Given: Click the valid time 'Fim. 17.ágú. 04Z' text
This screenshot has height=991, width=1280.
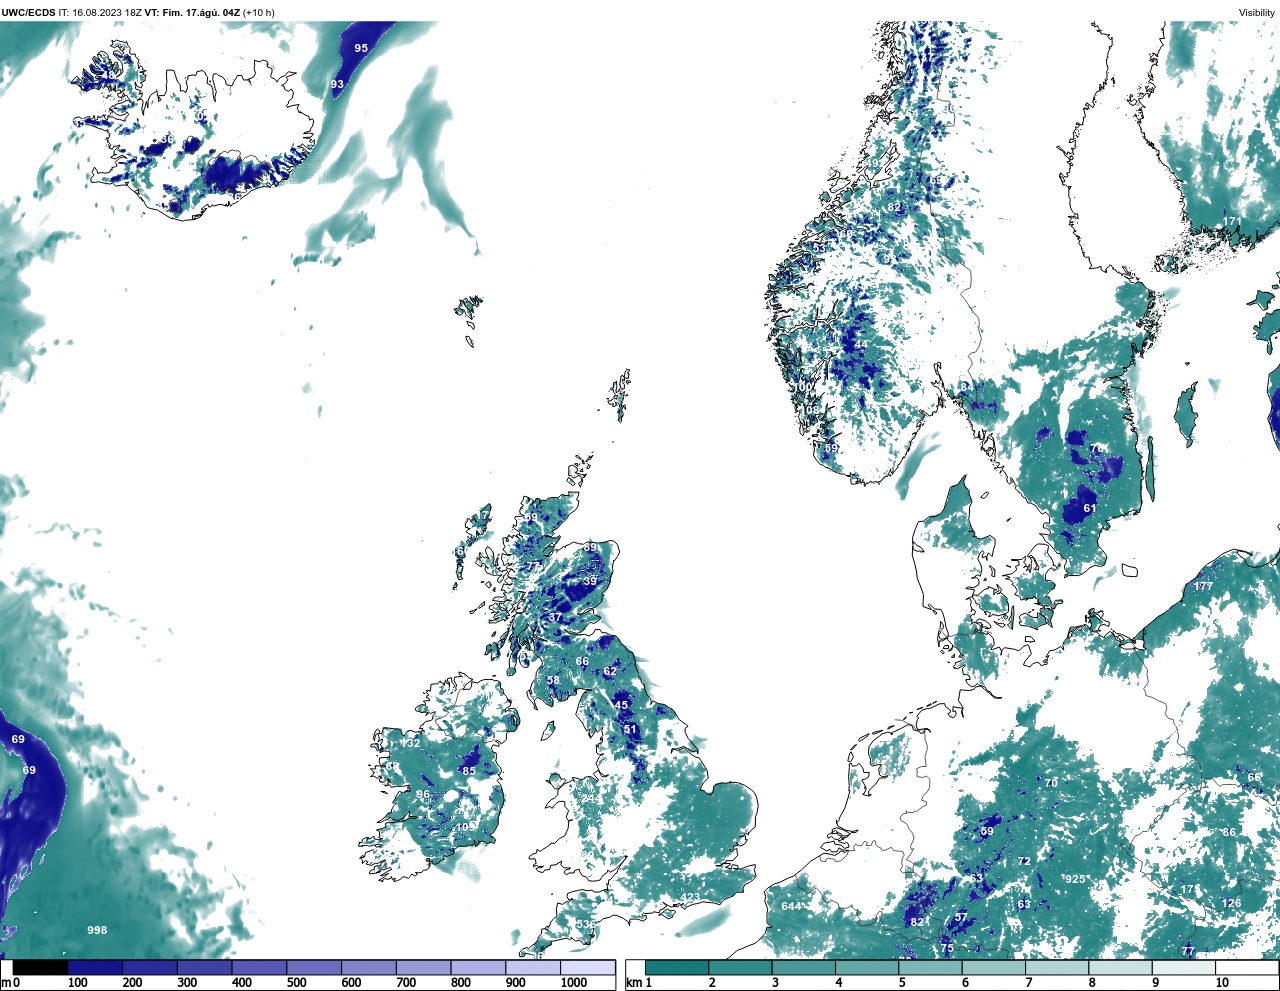Looking at the screenshot, I should click(201, 13).
